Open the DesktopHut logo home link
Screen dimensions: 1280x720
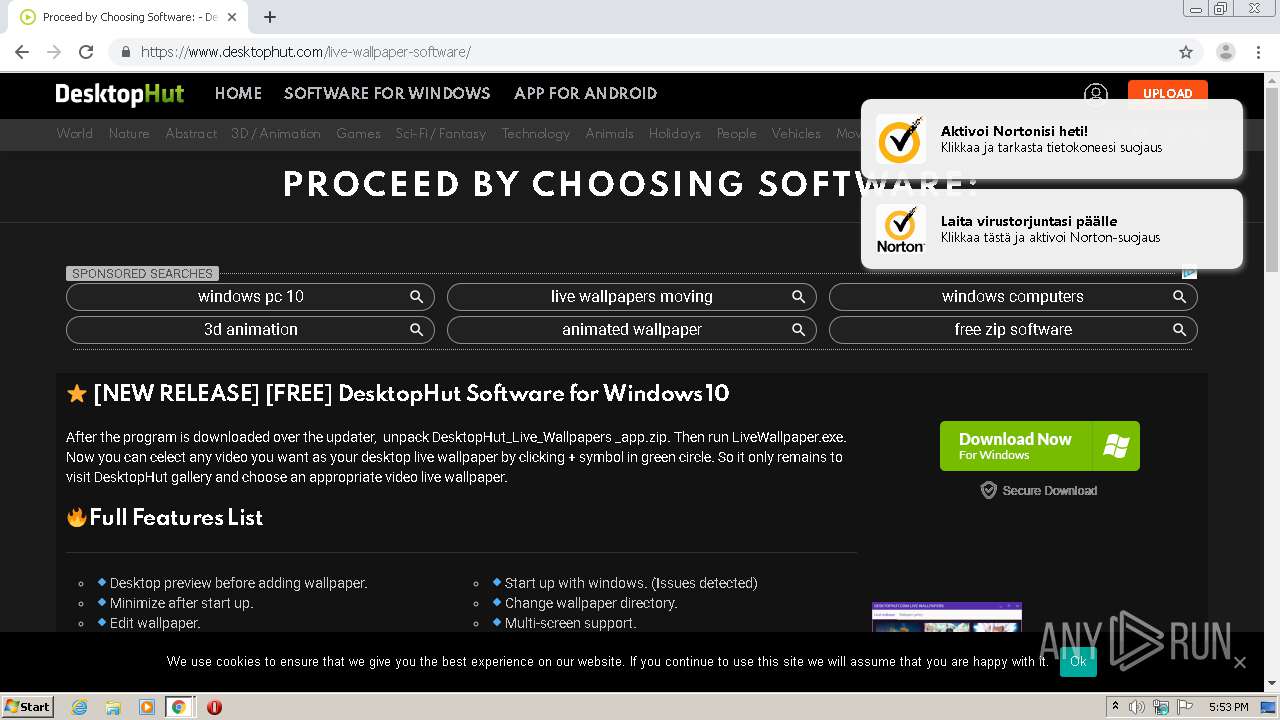120,94
